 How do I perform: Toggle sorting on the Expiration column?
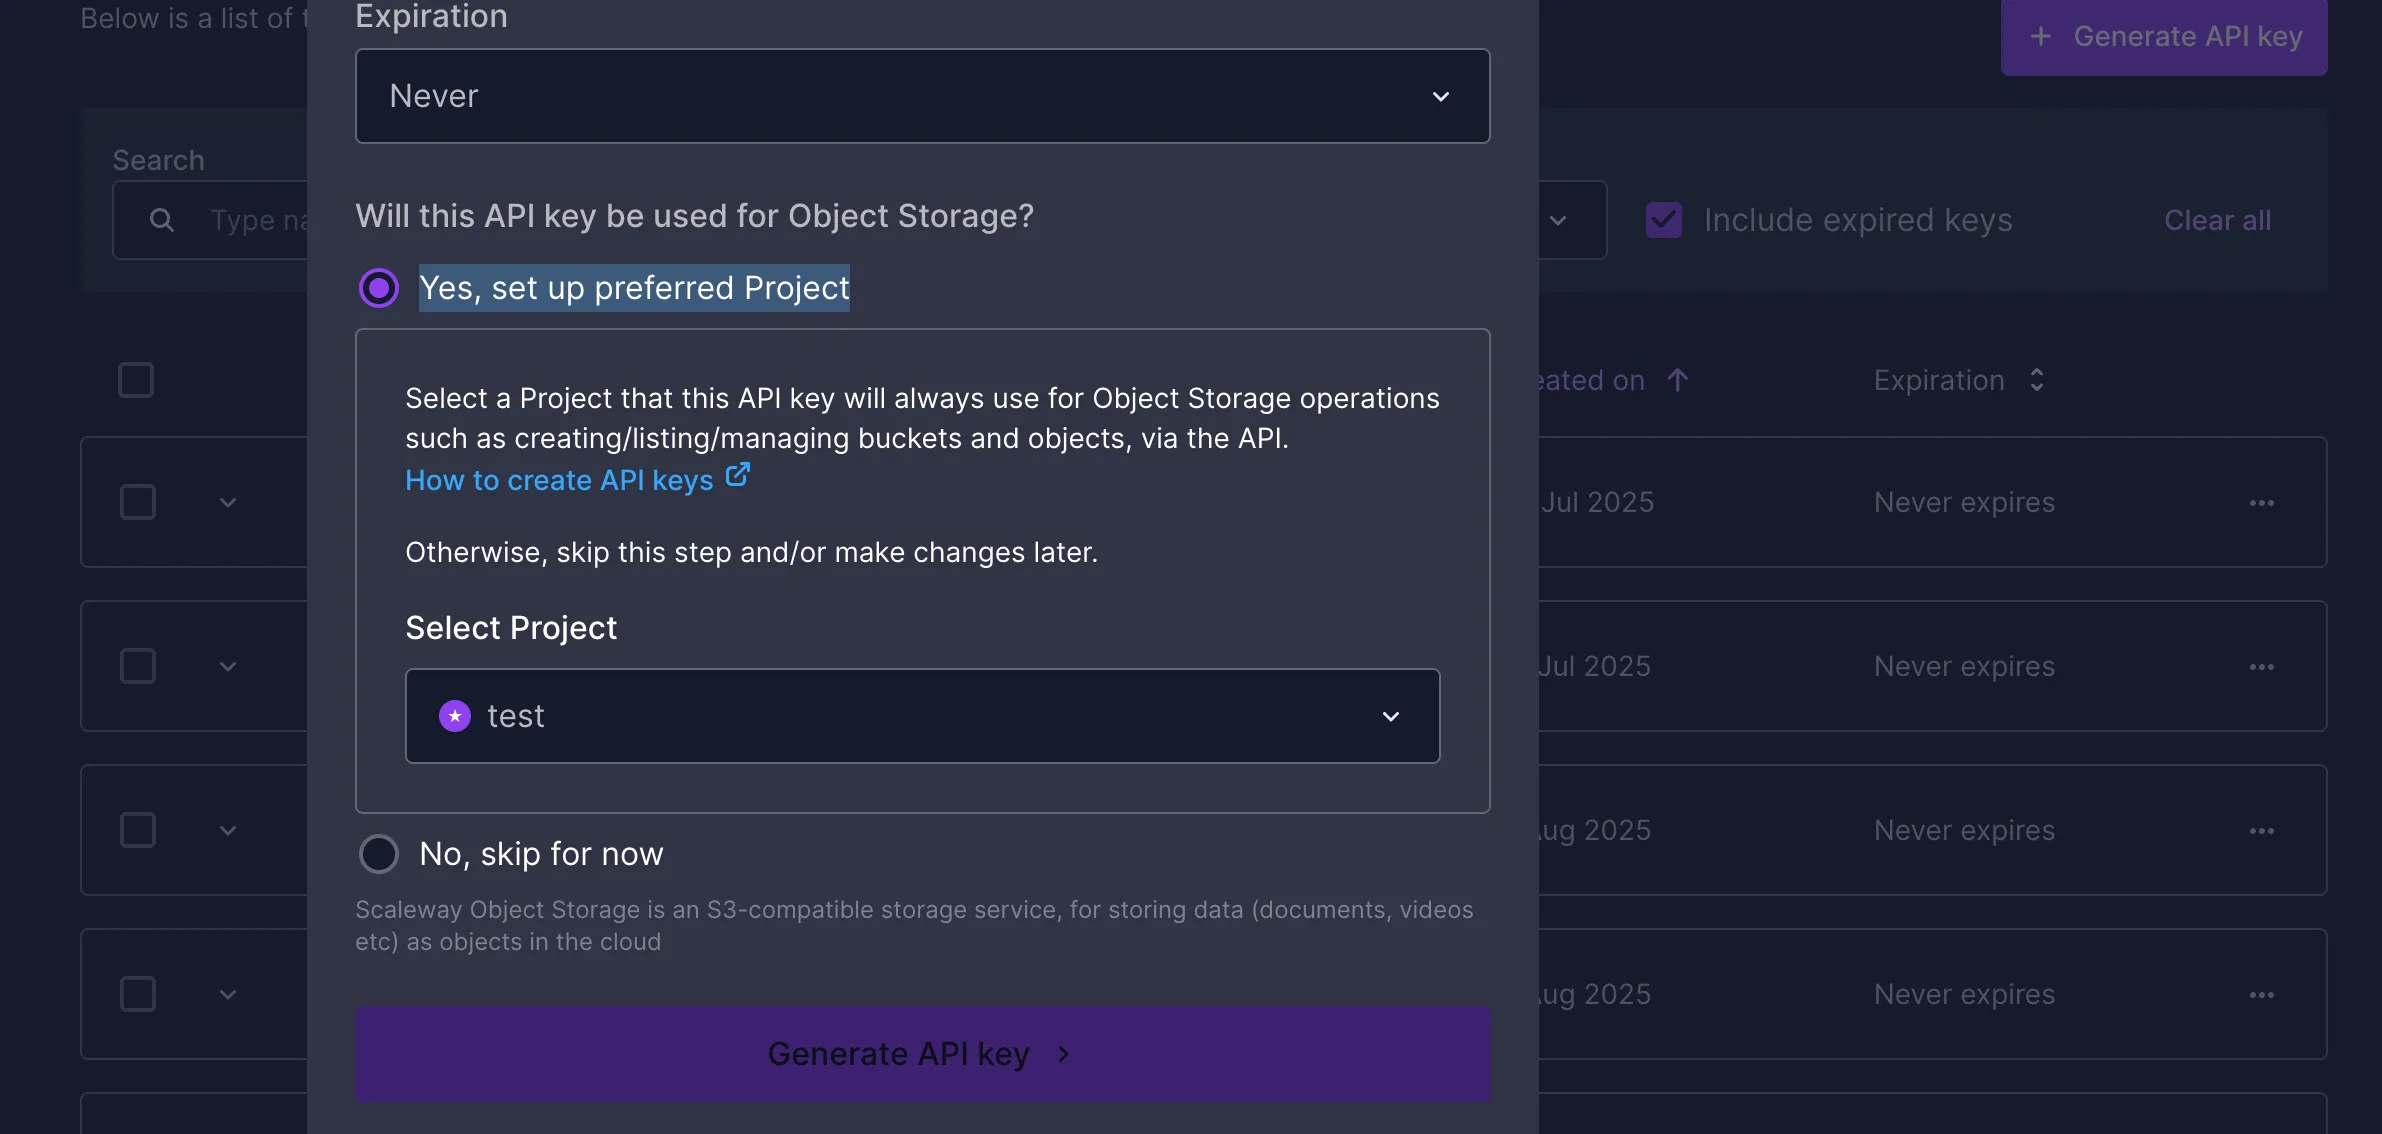[x=2038, y=380]
